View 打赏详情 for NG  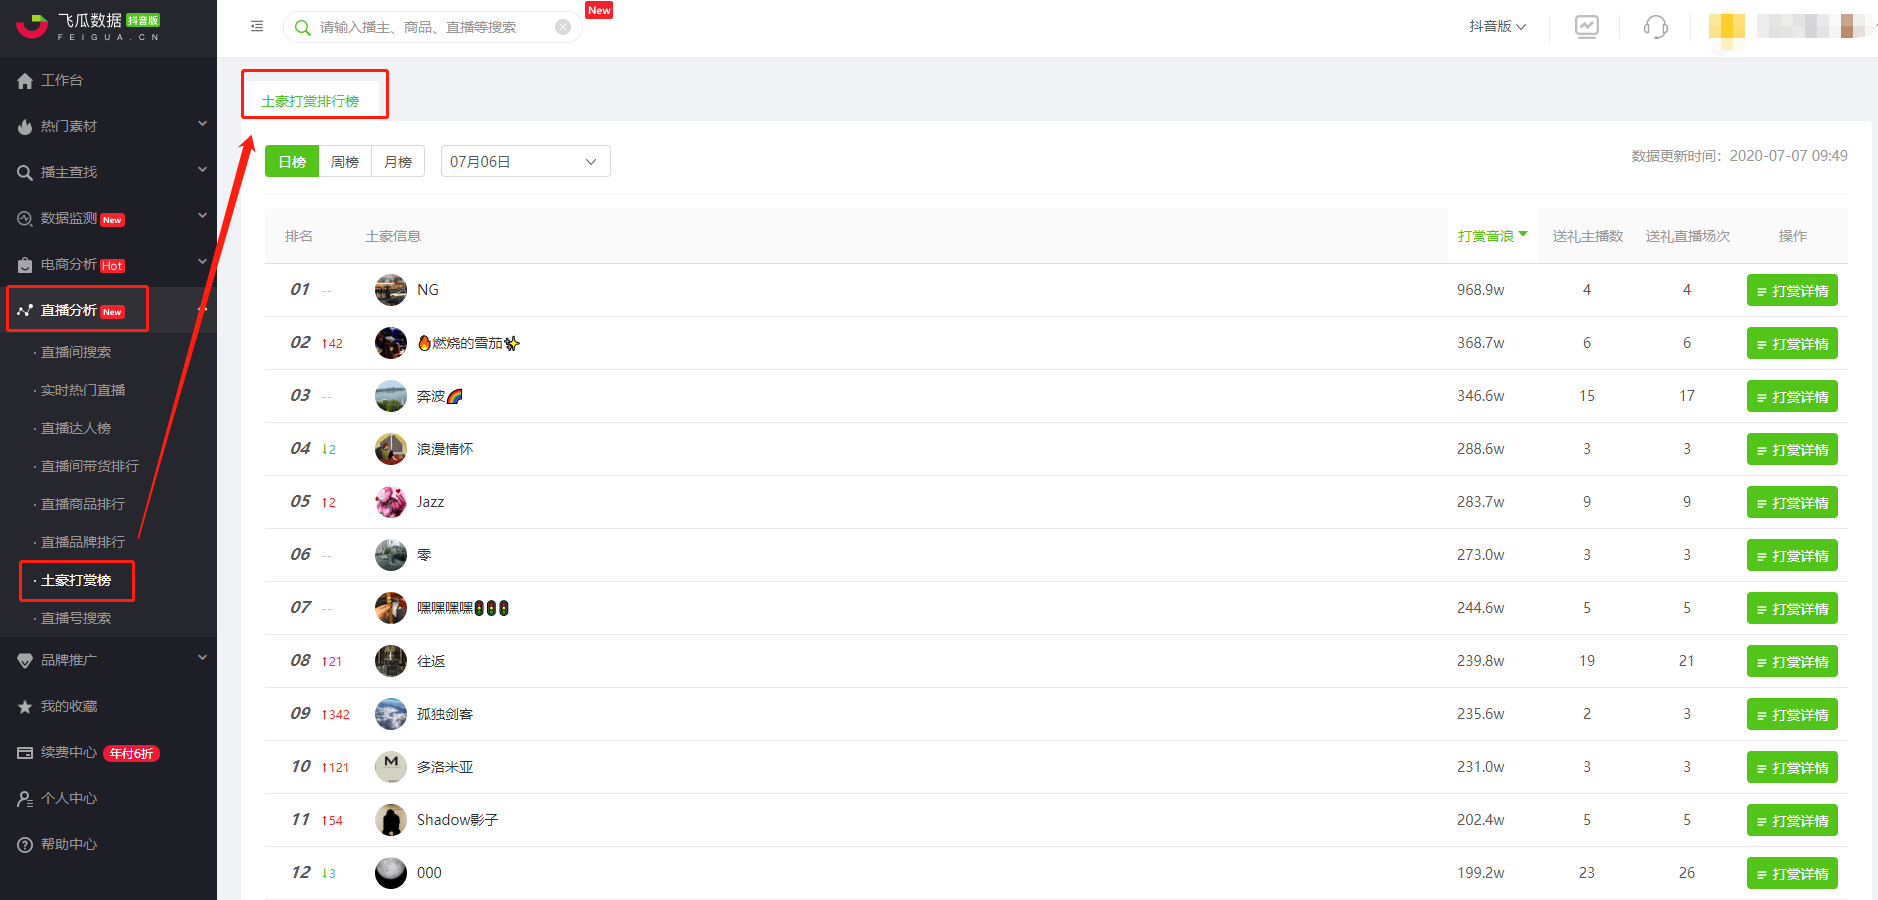(x=1792, y=291)
